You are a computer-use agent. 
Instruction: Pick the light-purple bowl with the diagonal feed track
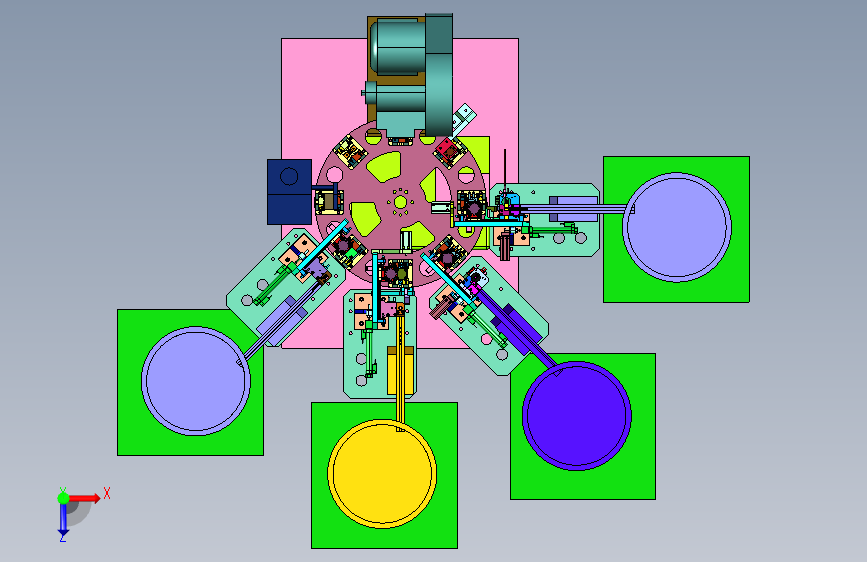pos(196,381)
